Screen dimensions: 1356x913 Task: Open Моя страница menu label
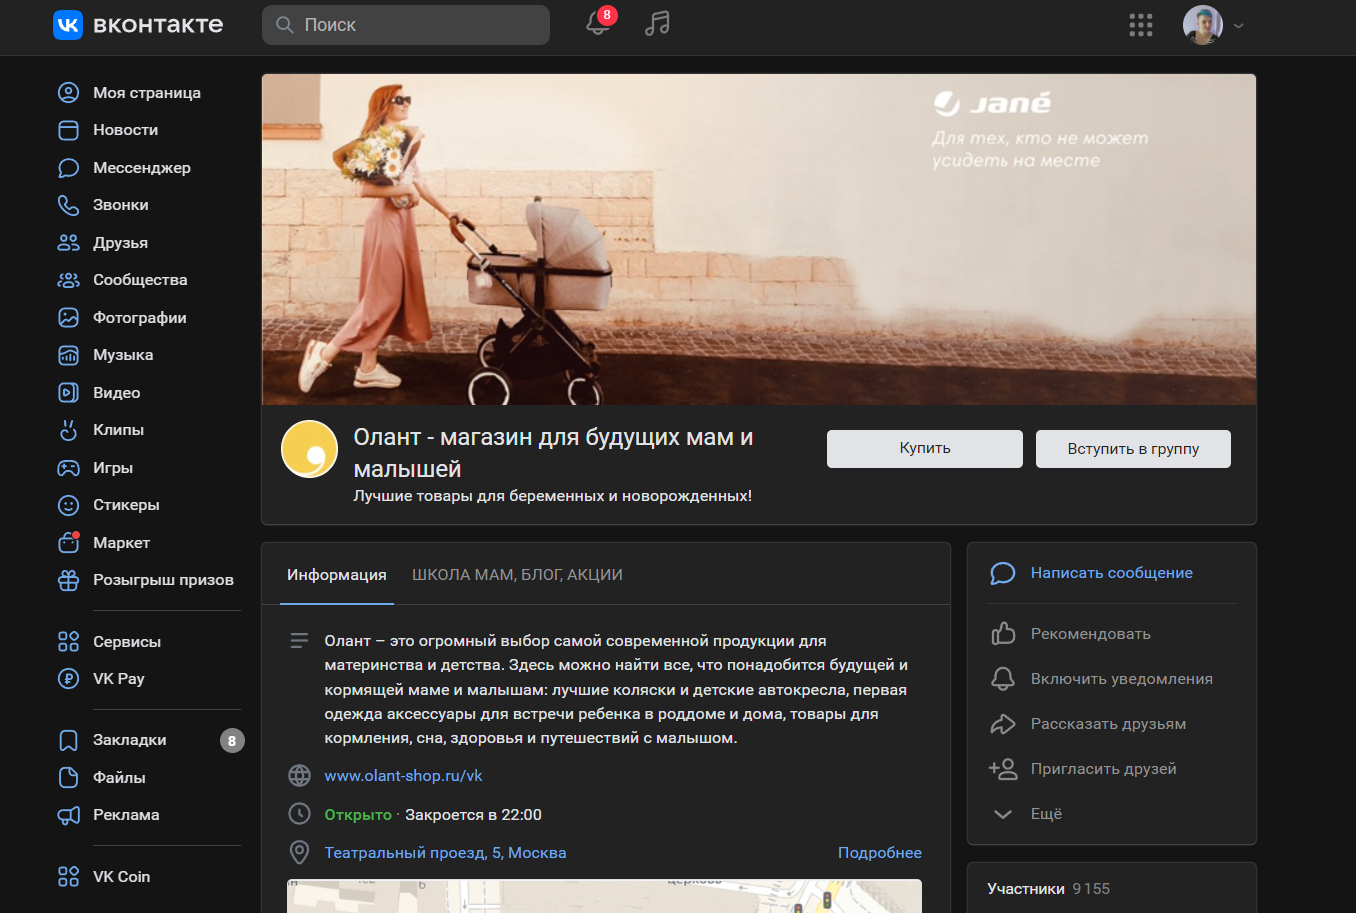click(147, 93)
